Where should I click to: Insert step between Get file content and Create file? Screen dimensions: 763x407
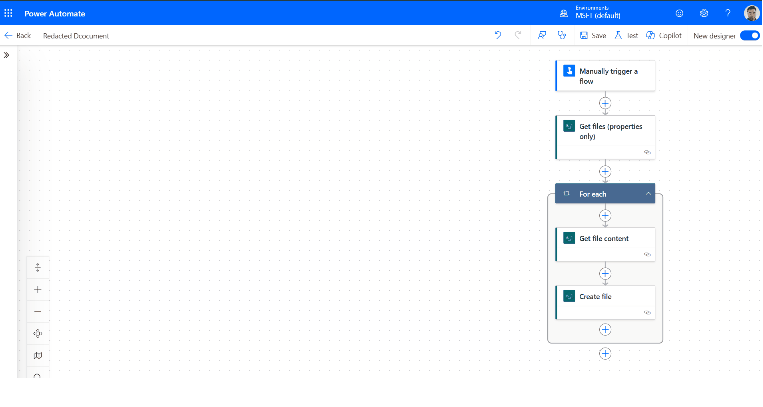605,274
